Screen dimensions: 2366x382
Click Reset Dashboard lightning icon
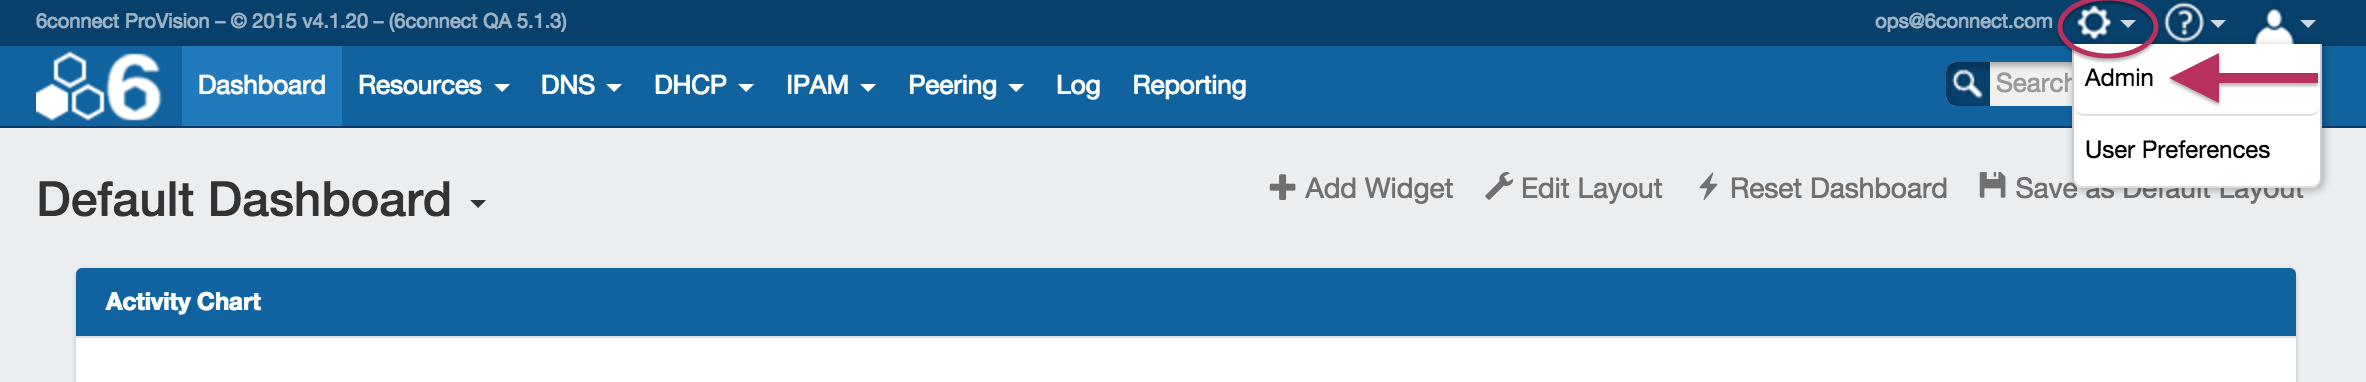pyautogui.click(x=1708, y=186)
